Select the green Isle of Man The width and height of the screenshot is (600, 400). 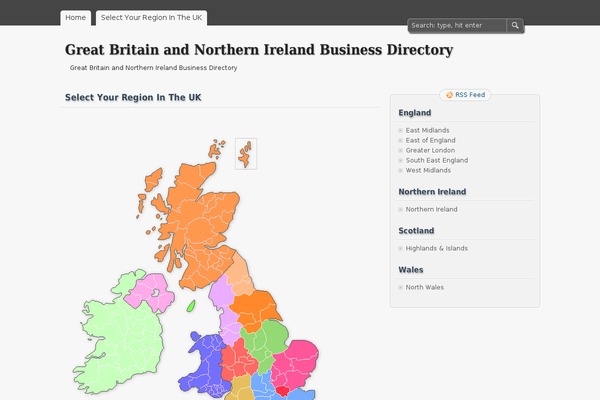(191, 306)
